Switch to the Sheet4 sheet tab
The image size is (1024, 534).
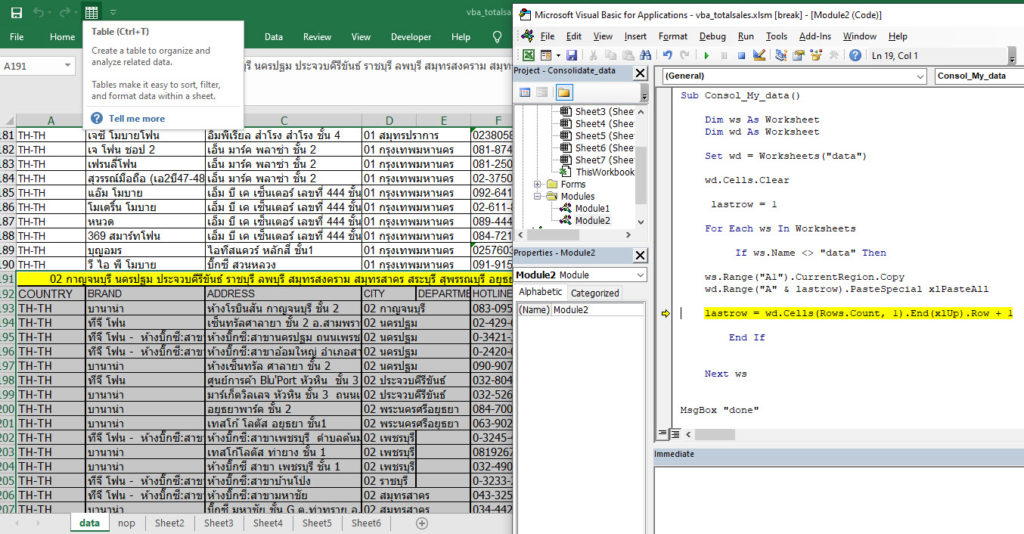(268, 523)
